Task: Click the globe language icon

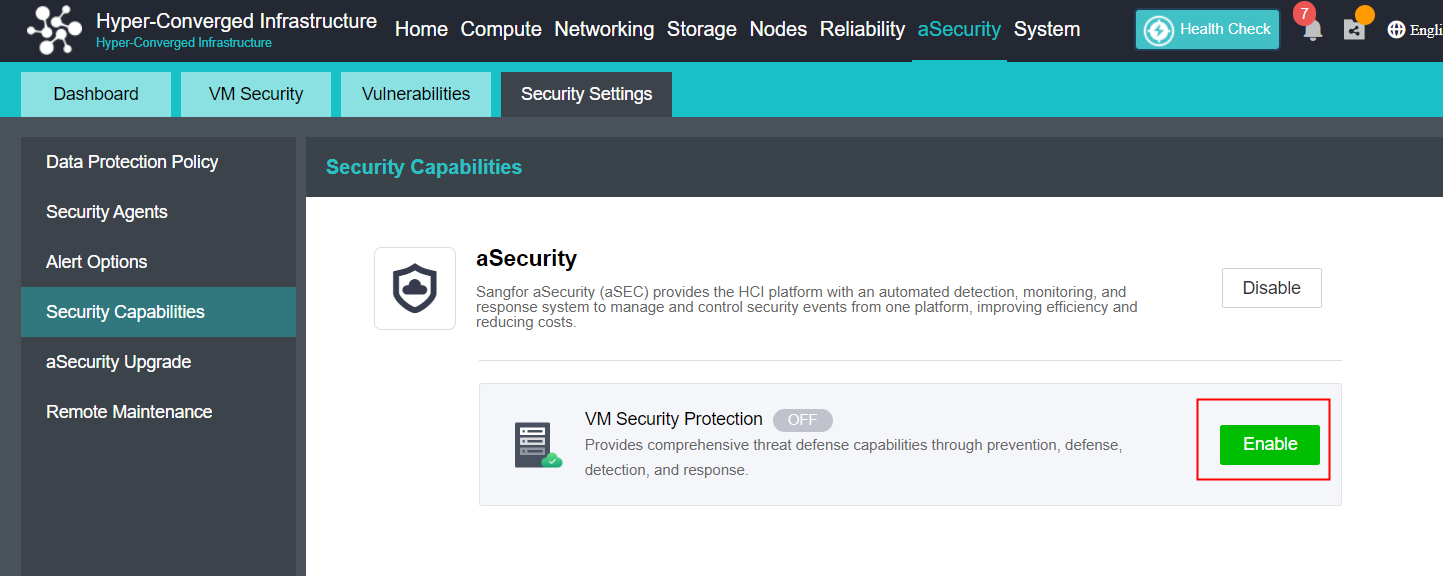Action: coord(1397,30)
